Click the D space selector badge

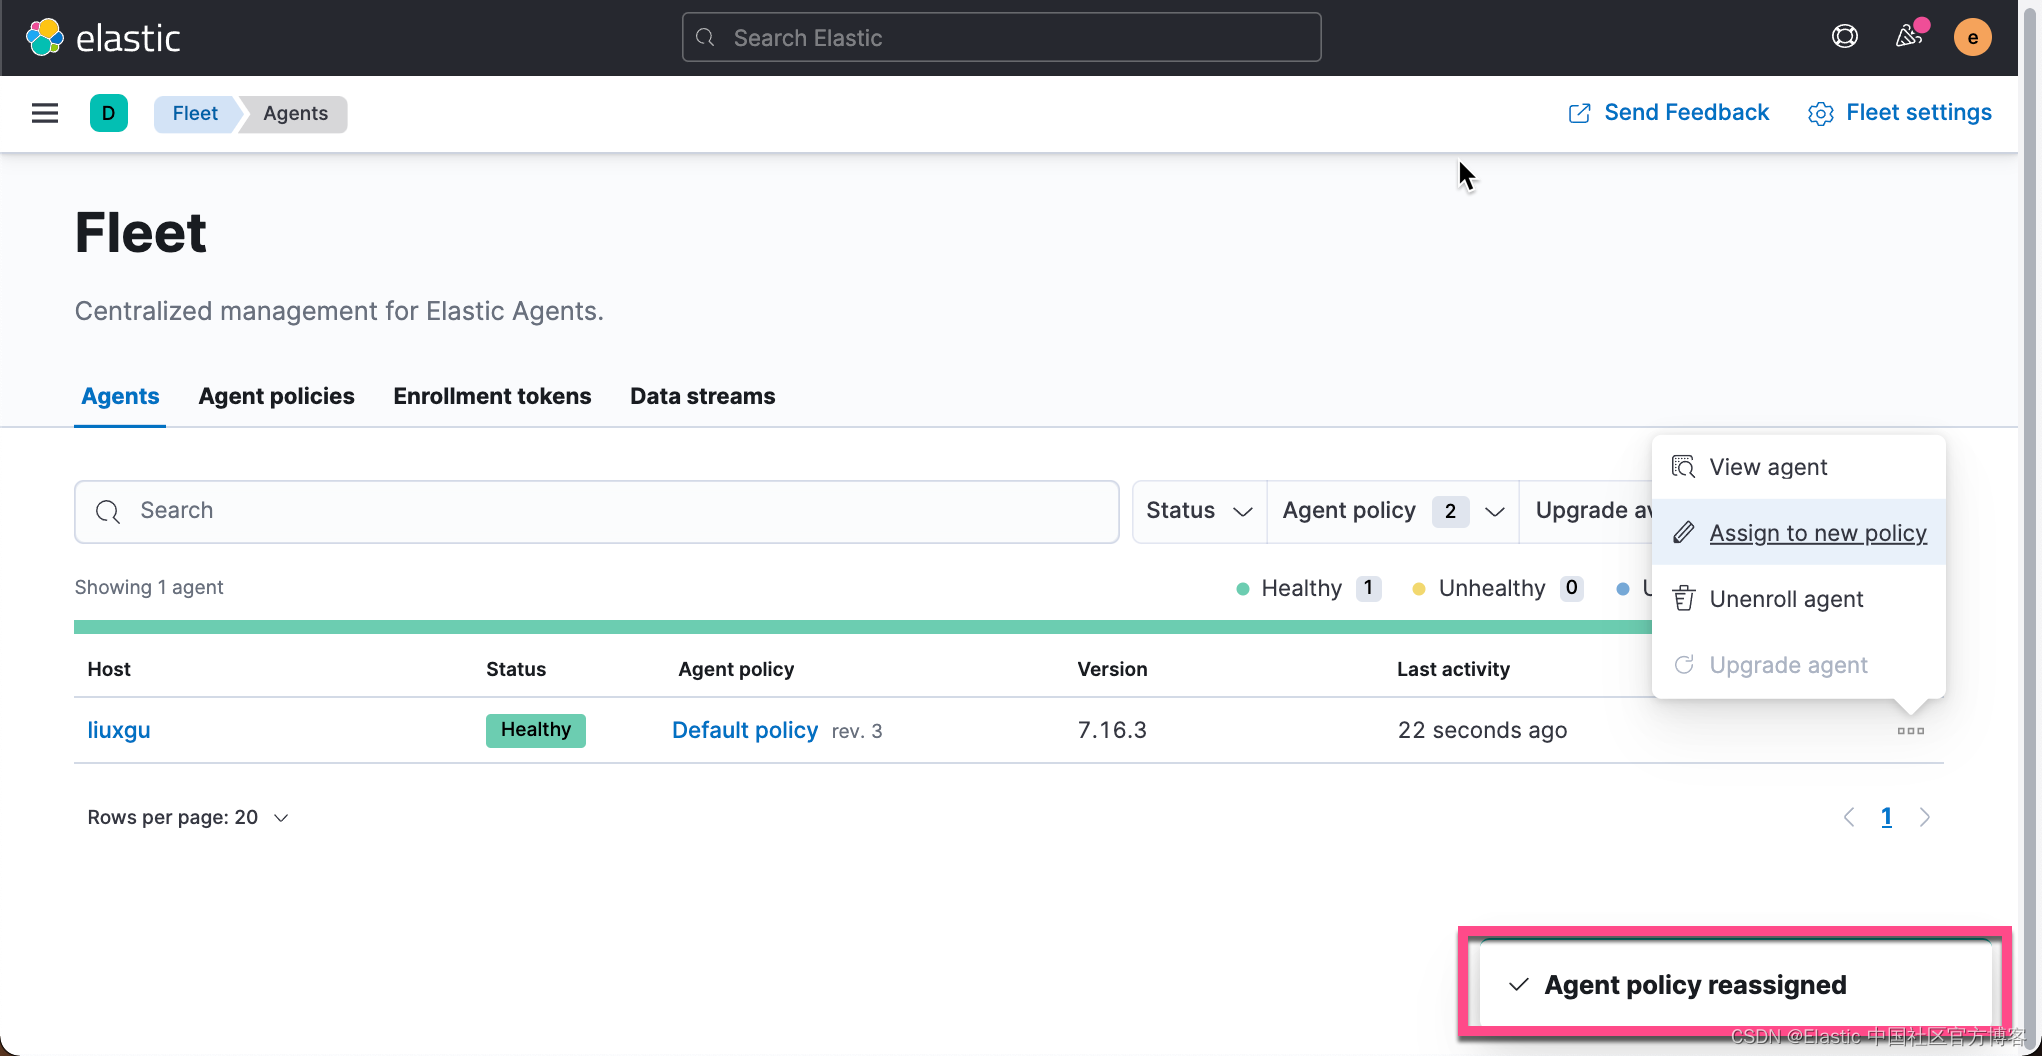(x=109, y=113)
